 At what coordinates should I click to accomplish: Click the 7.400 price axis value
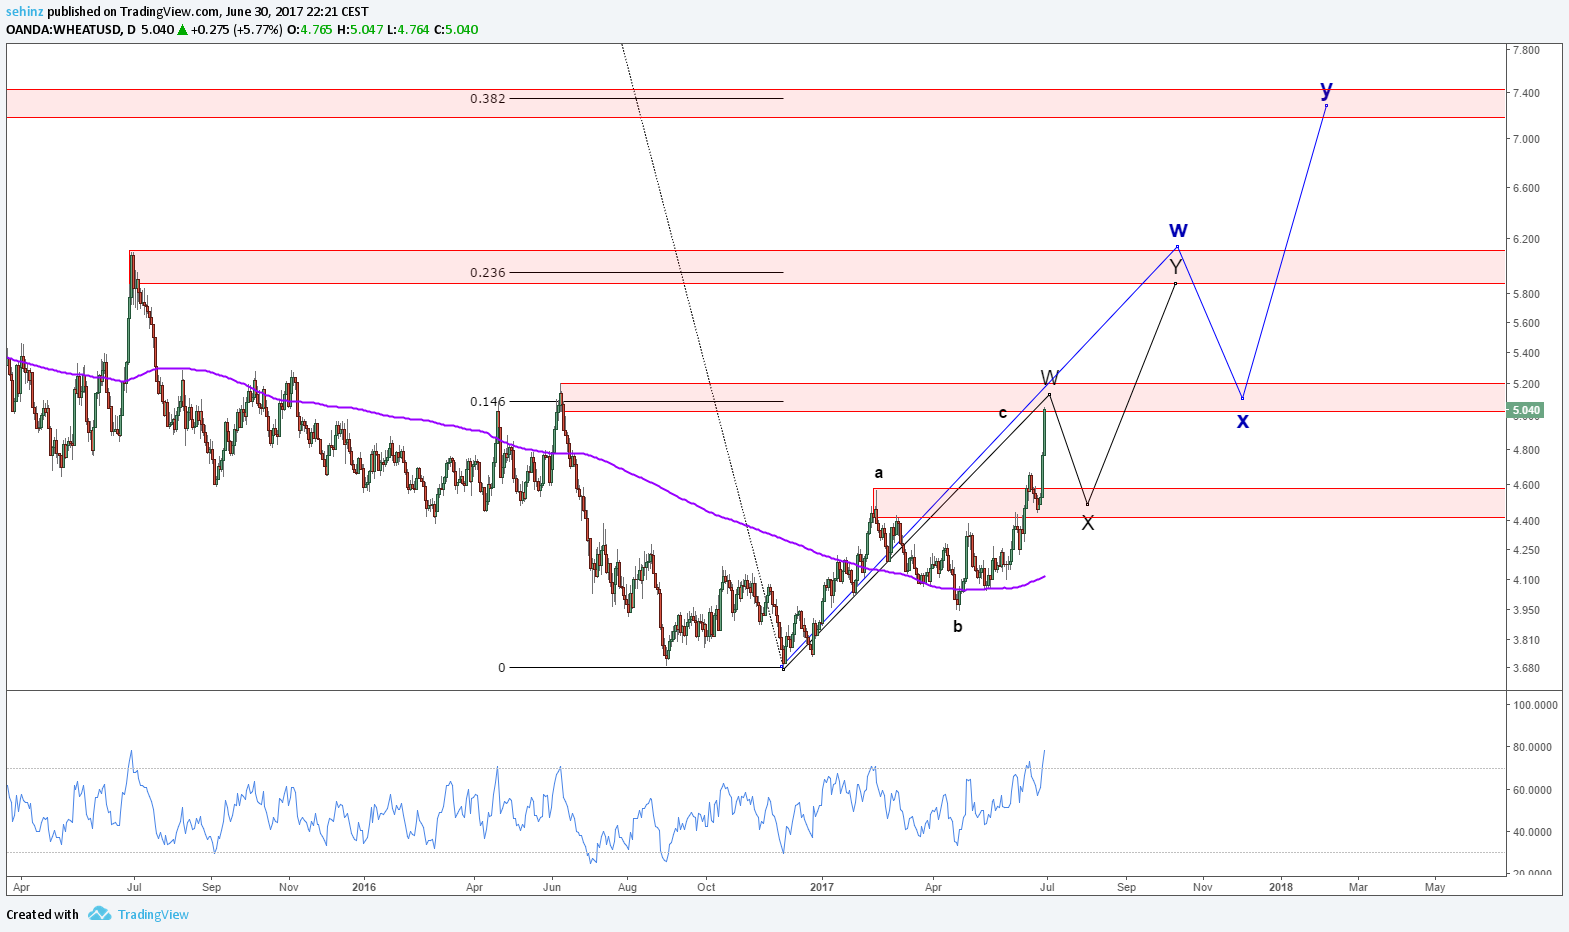point(1526,93)
